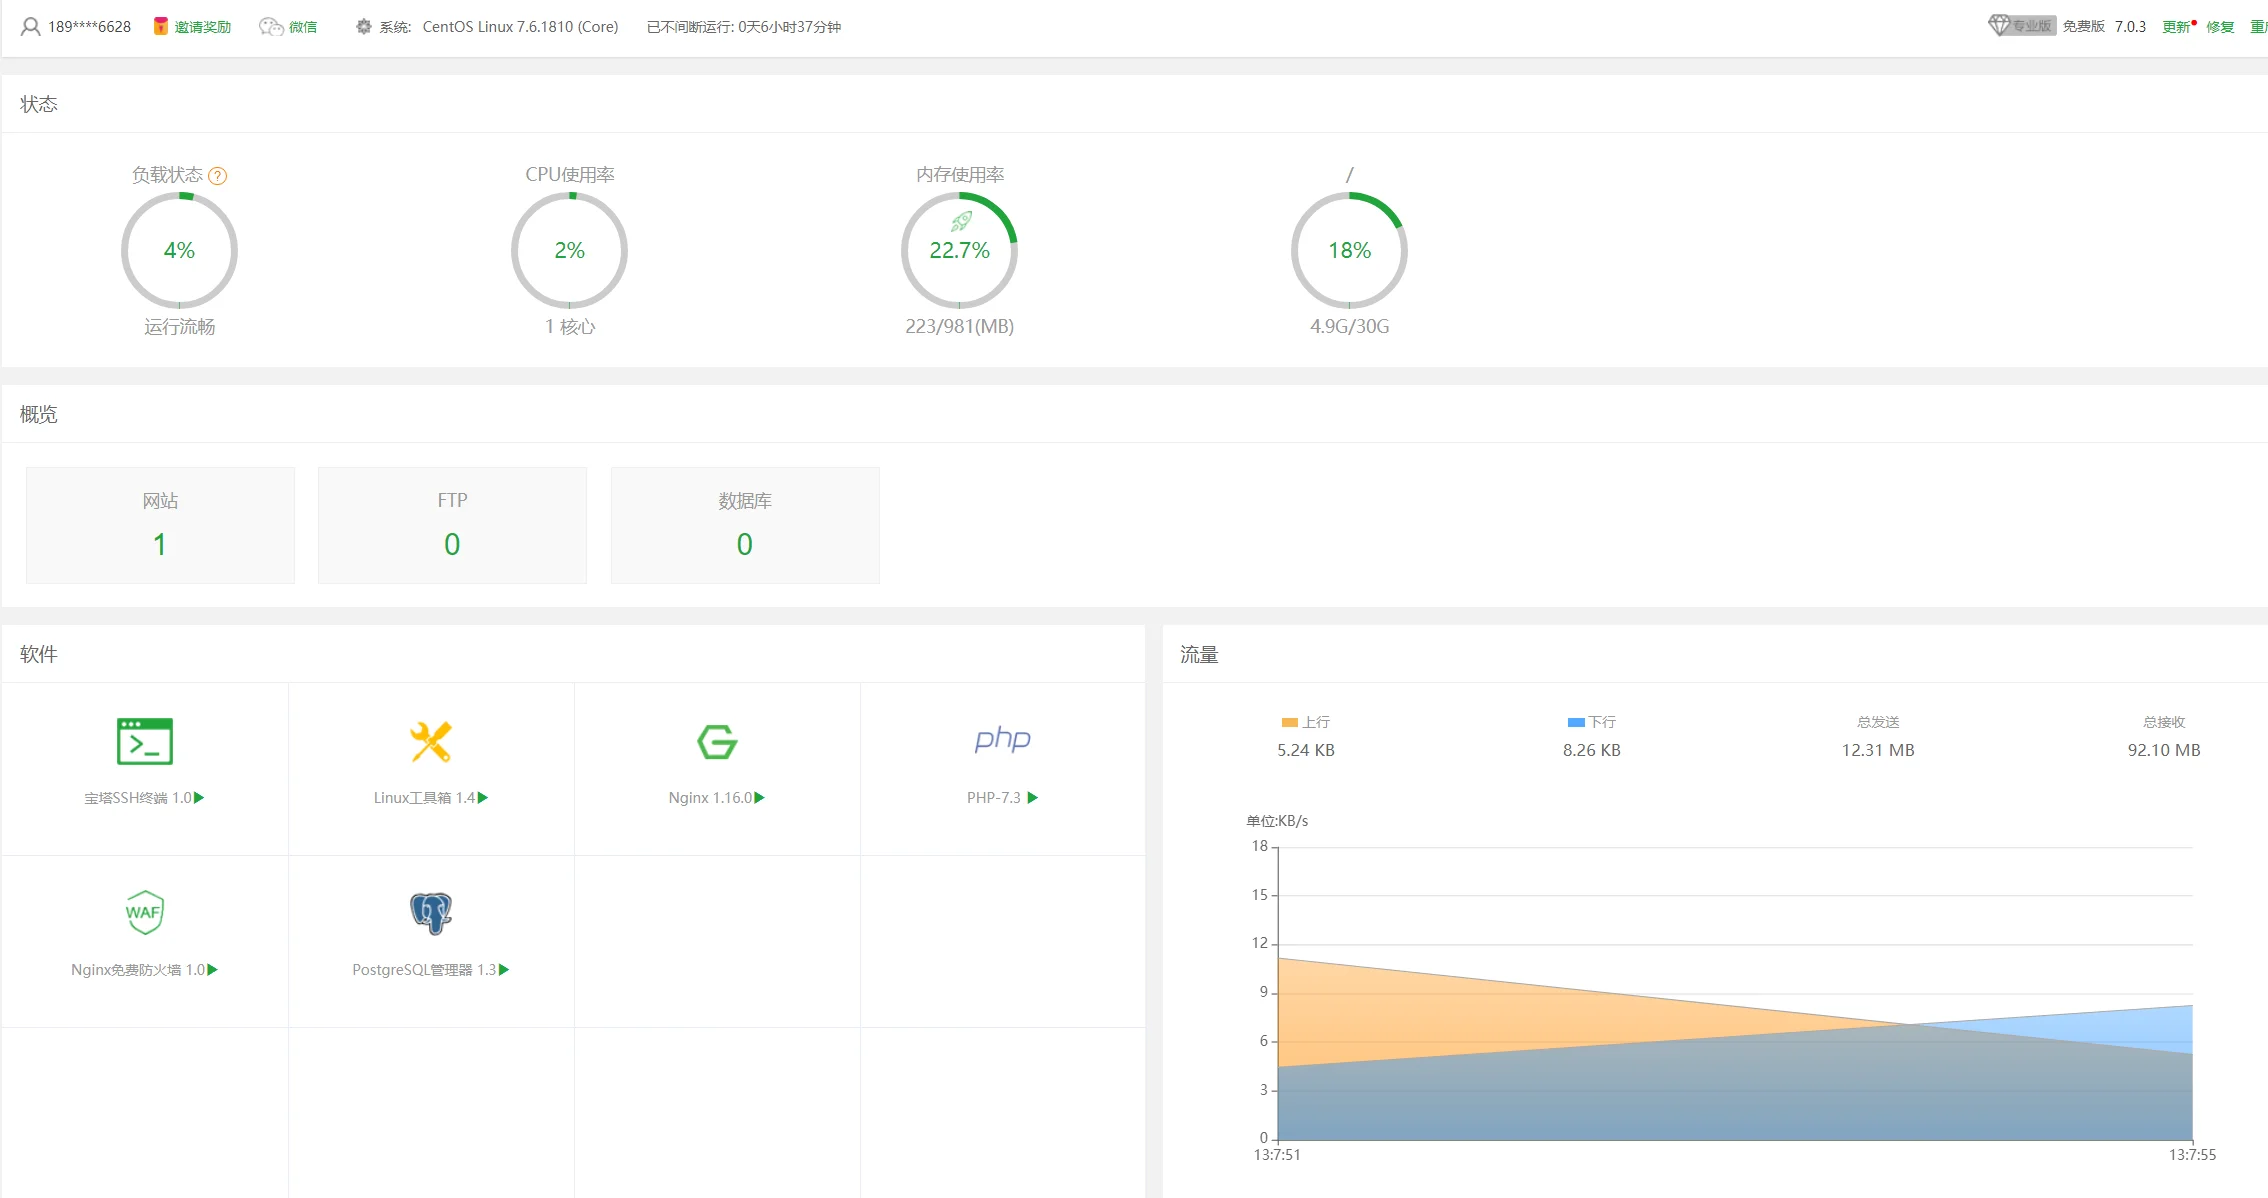The height and width of the screenshot is (1198, 2268).
Task: Click the 更新 update link
Action: (x=2175, y=27)
